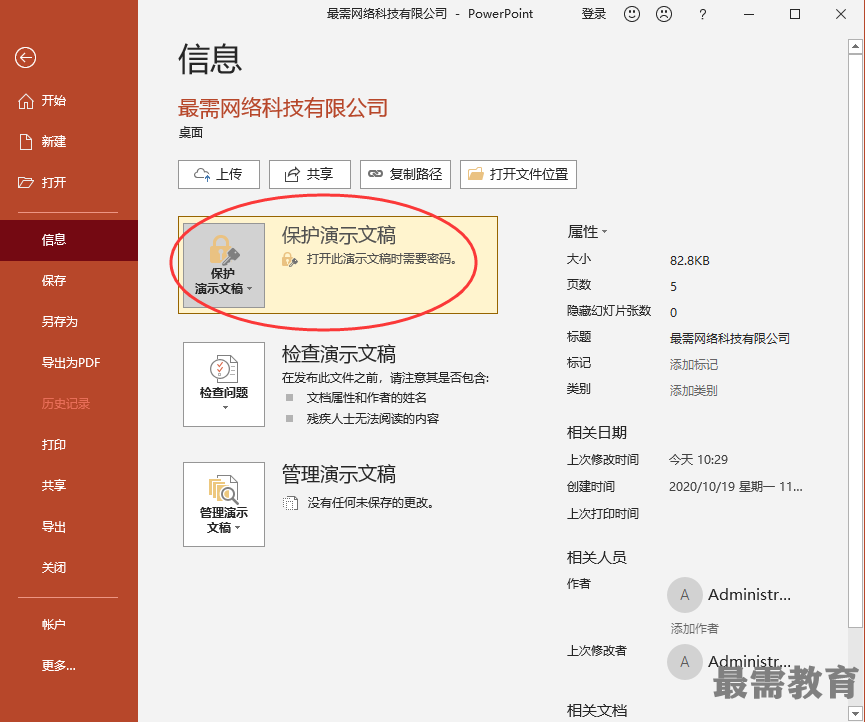Screen dimensions: 865x722
Task: Choose 保存 in the sidebar
Action: coord(69,281)
